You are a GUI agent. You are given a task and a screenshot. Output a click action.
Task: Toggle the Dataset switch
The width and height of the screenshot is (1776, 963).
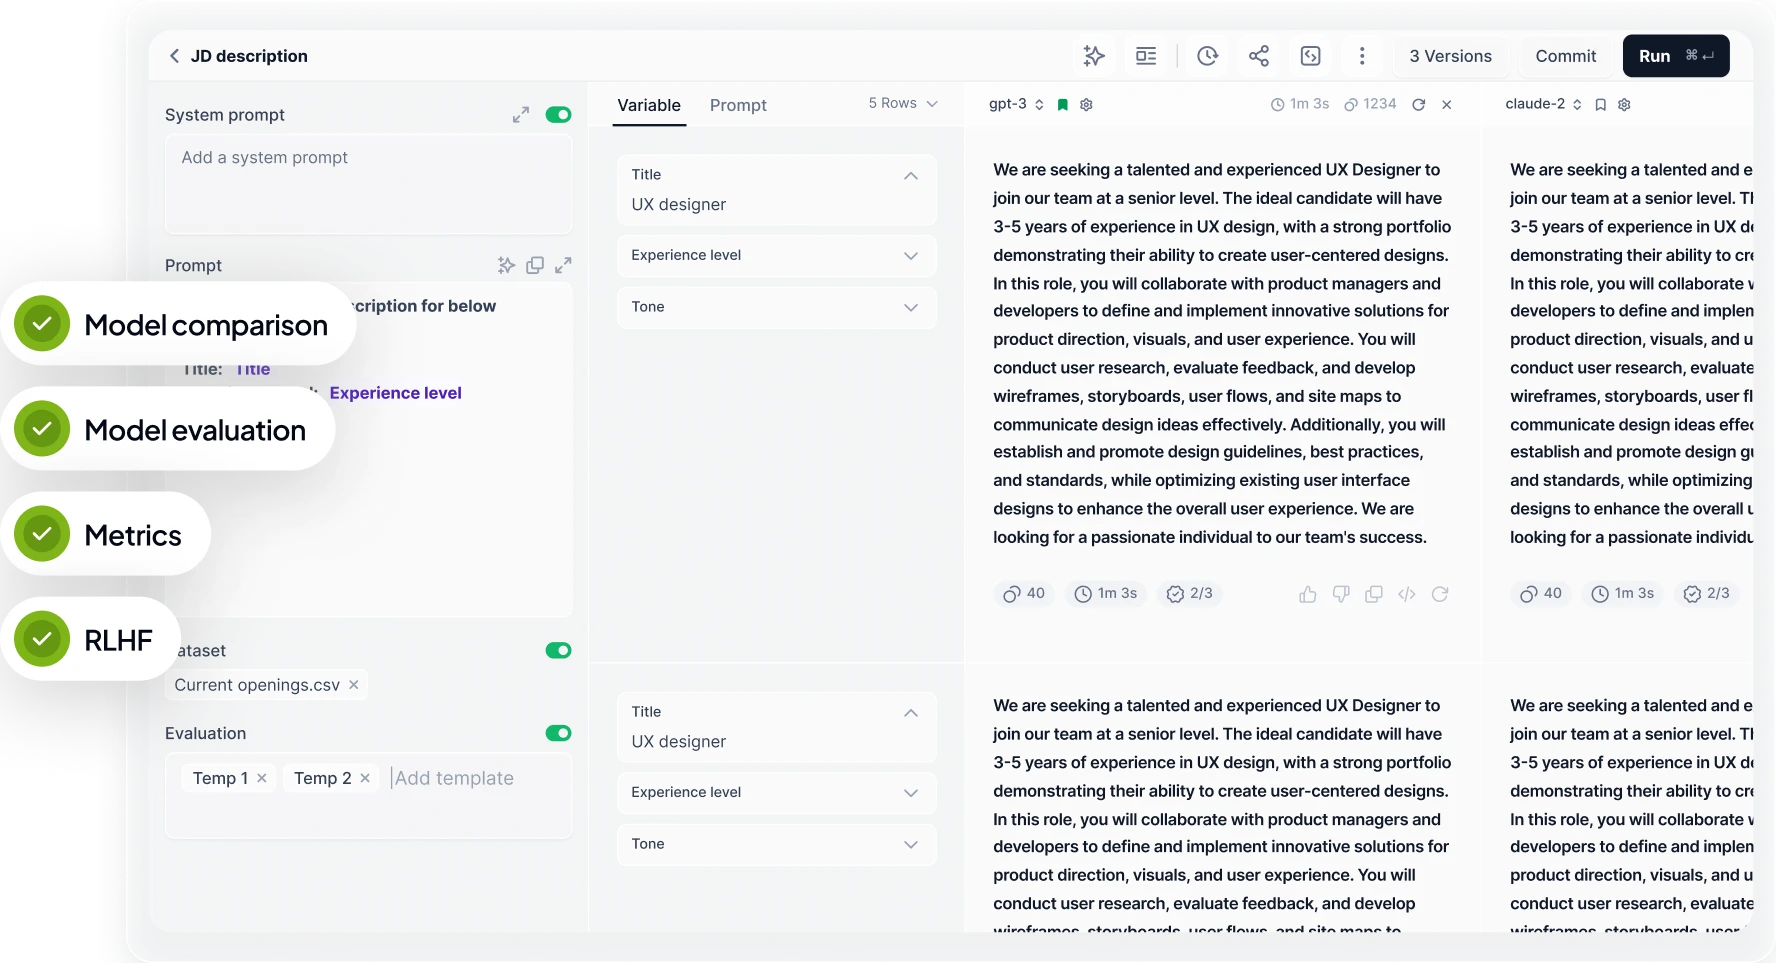[x=558, y=650]
